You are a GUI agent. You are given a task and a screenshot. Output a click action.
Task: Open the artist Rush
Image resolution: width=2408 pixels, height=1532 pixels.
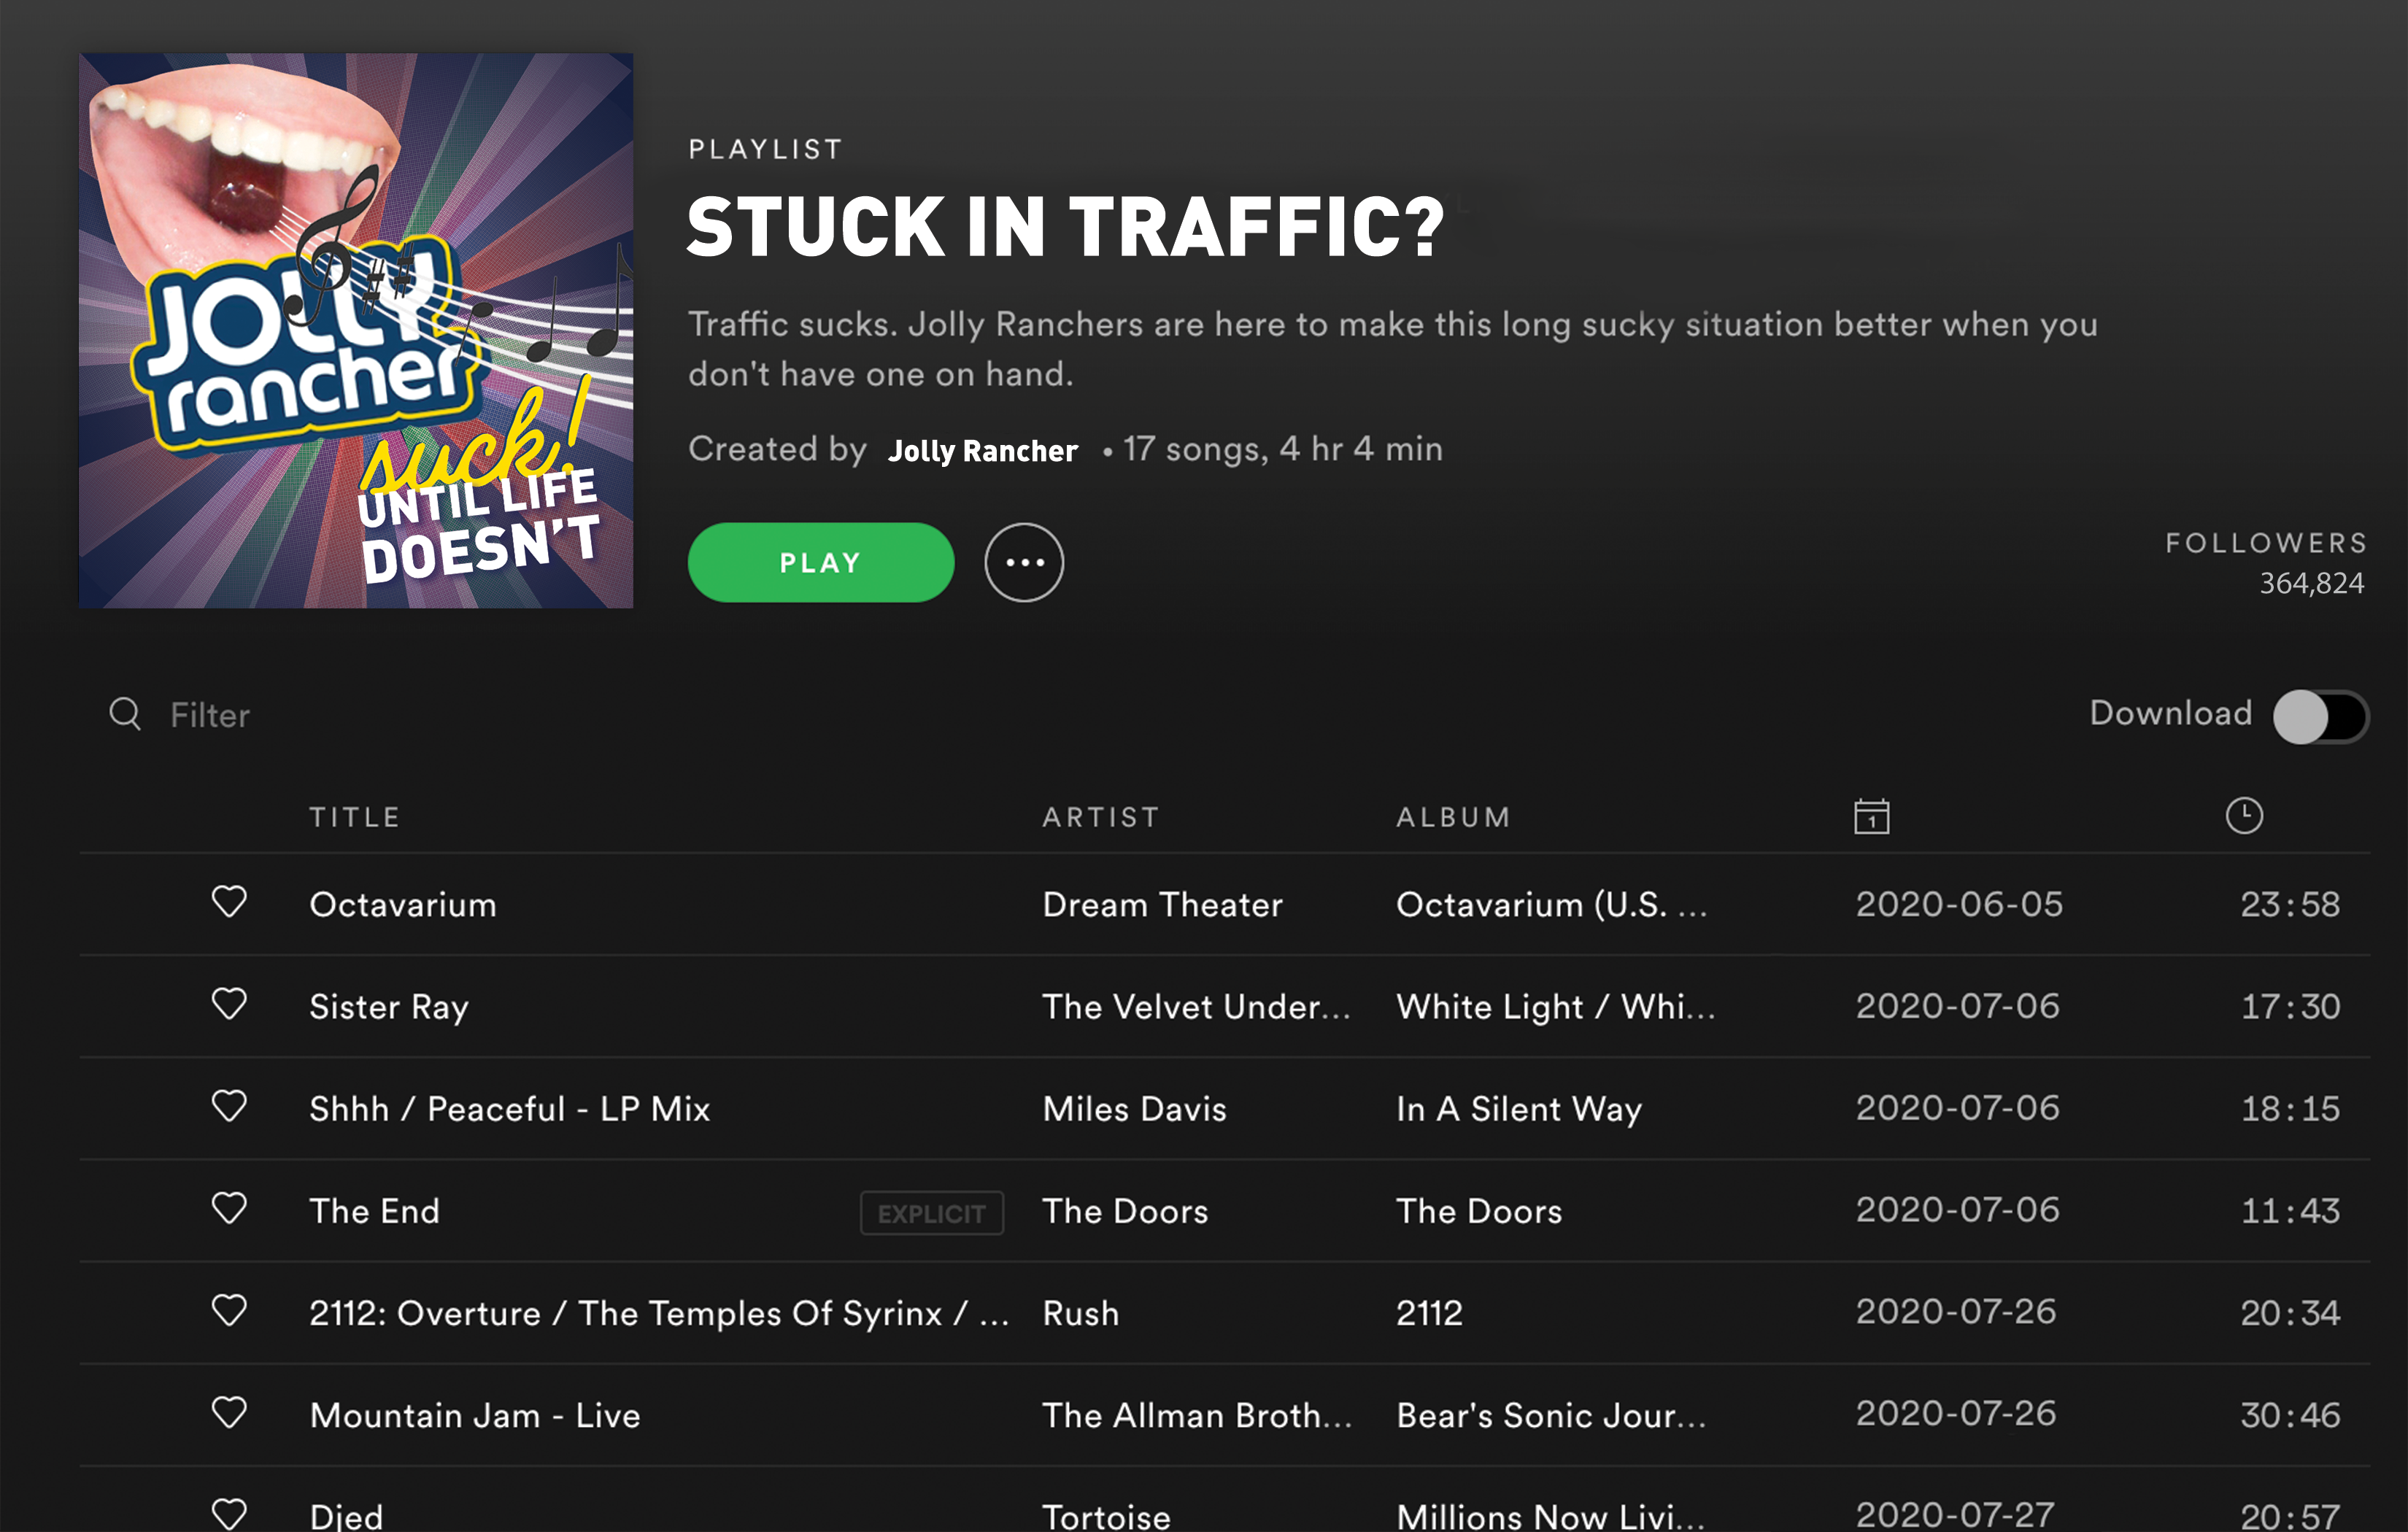1080,1313
